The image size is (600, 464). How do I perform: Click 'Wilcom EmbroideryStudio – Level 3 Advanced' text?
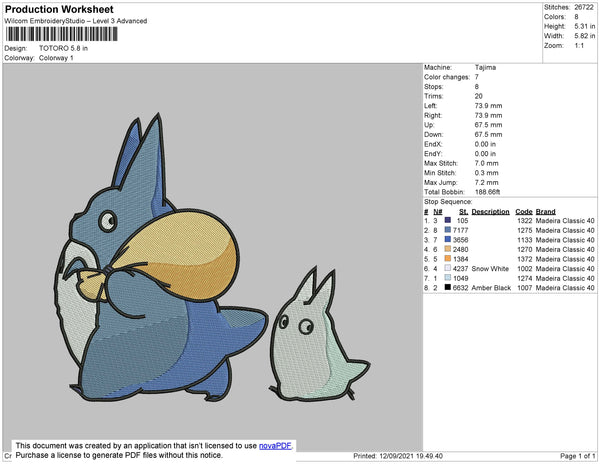[76, 21]
